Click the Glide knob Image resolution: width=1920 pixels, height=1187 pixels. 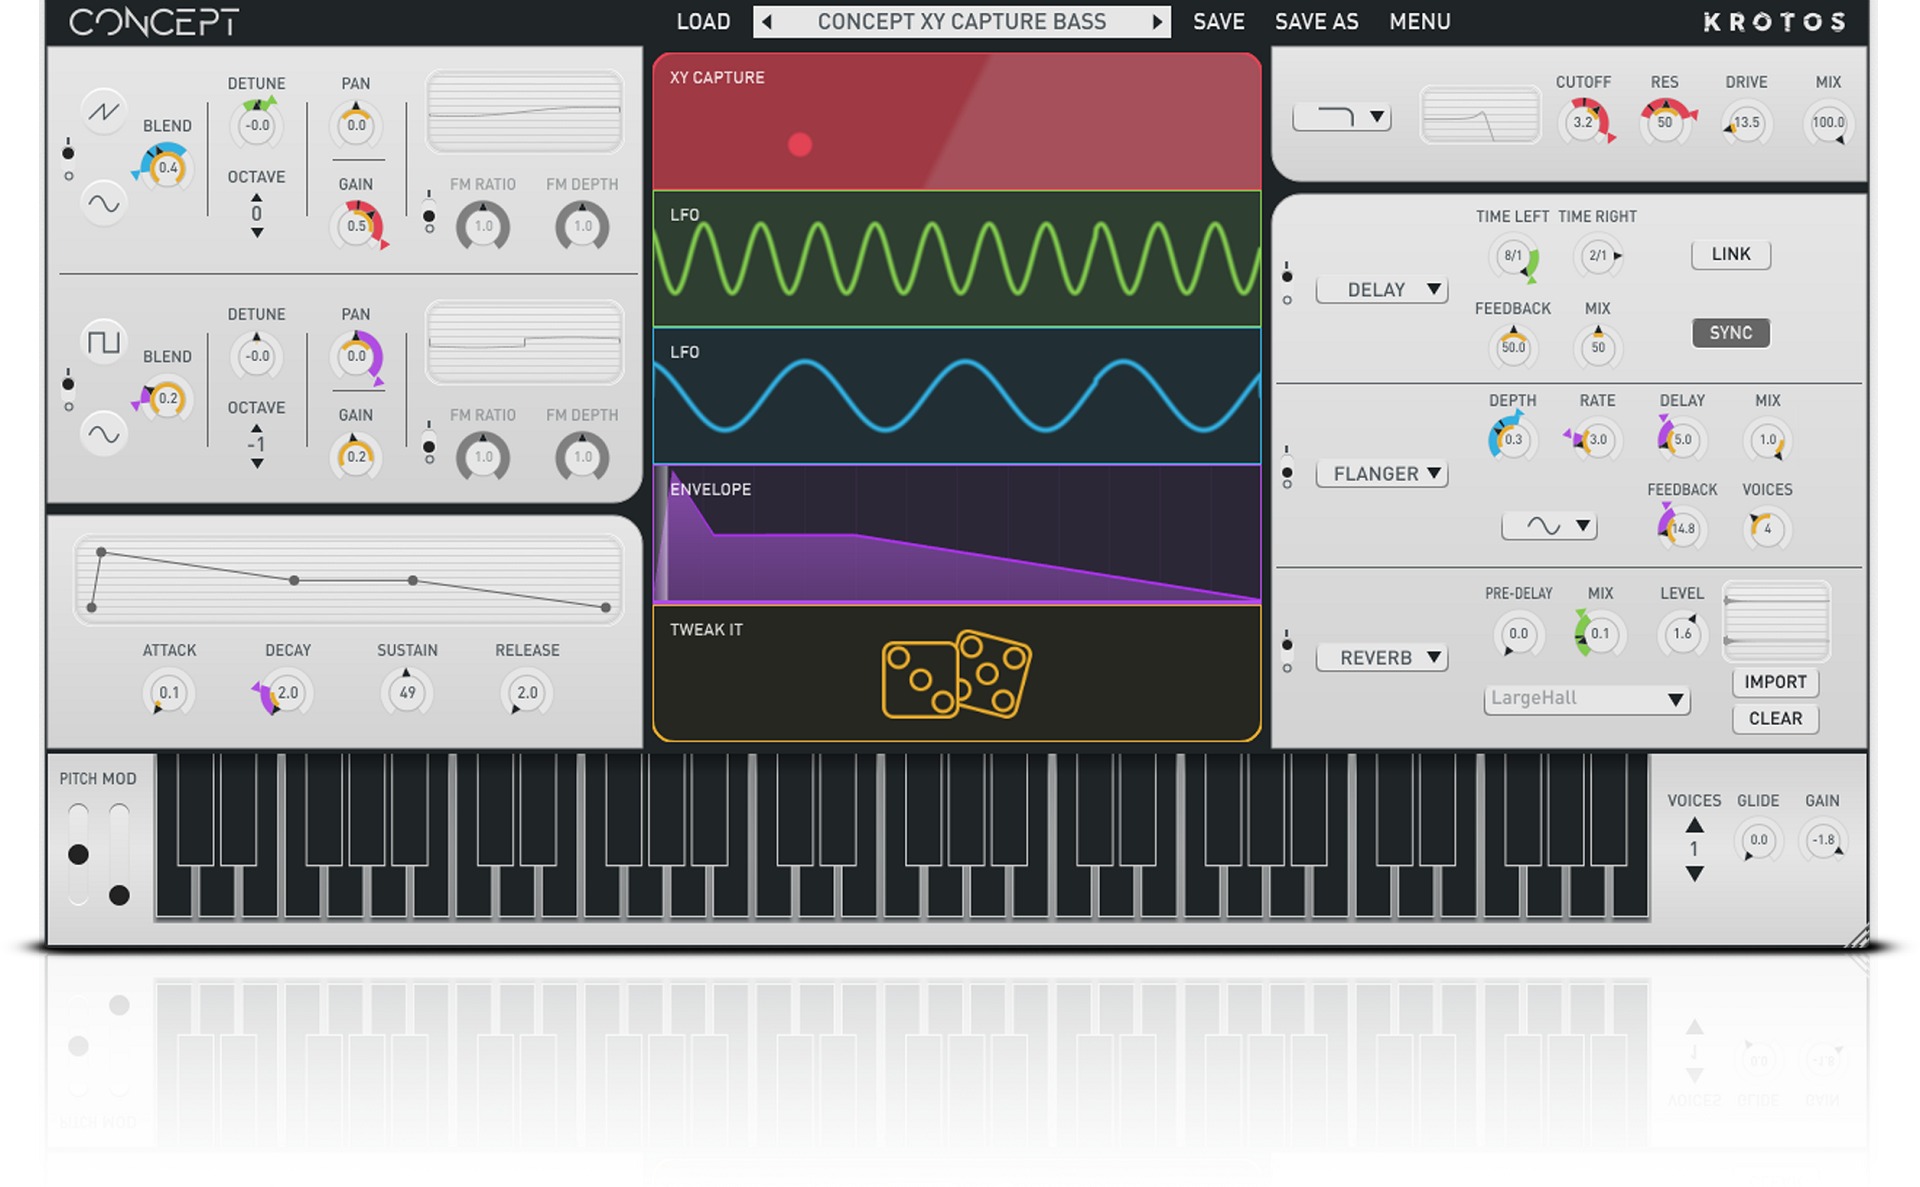pyautogui.click(x=1758, y=840)
